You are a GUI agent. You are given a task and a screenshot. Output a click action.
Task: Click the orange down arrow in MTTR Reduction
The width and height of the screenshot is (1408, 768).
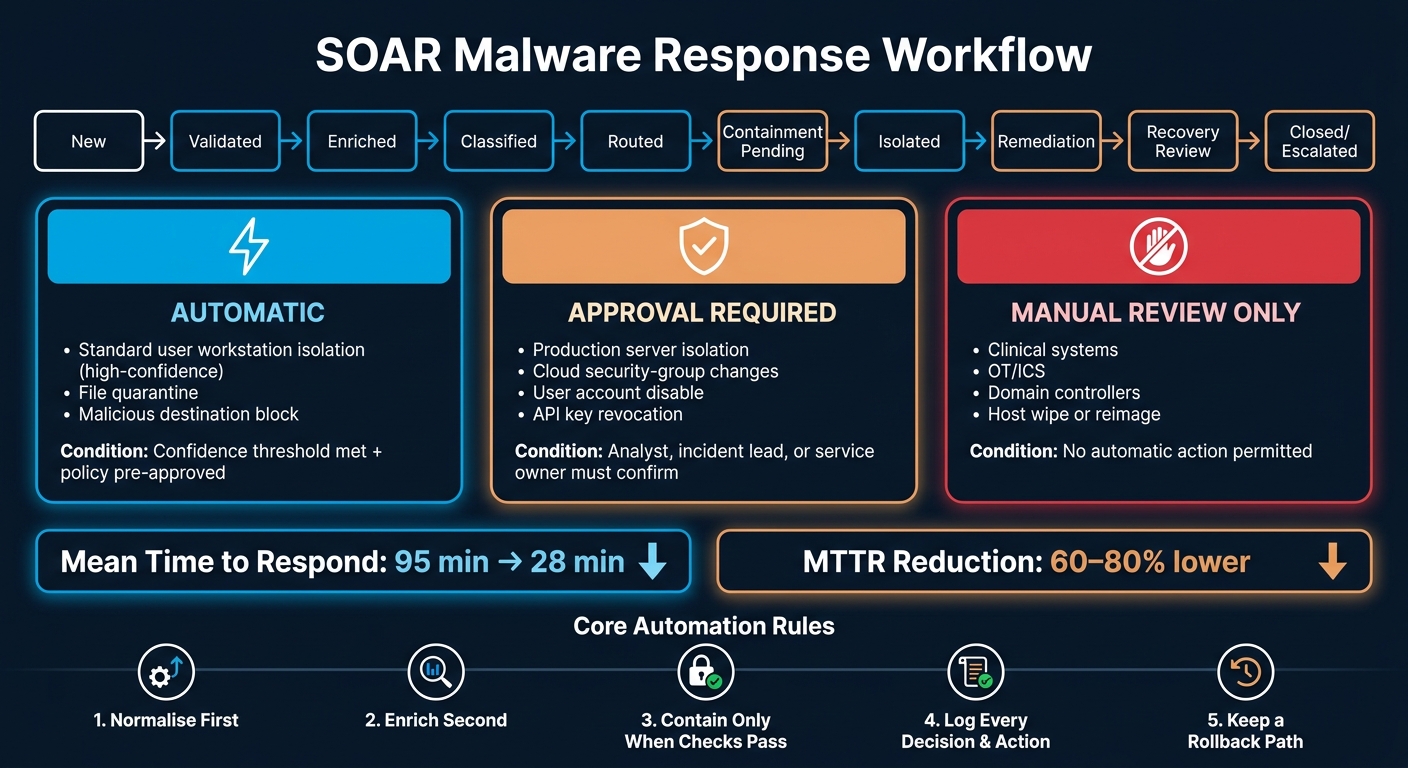(1332, 562)
